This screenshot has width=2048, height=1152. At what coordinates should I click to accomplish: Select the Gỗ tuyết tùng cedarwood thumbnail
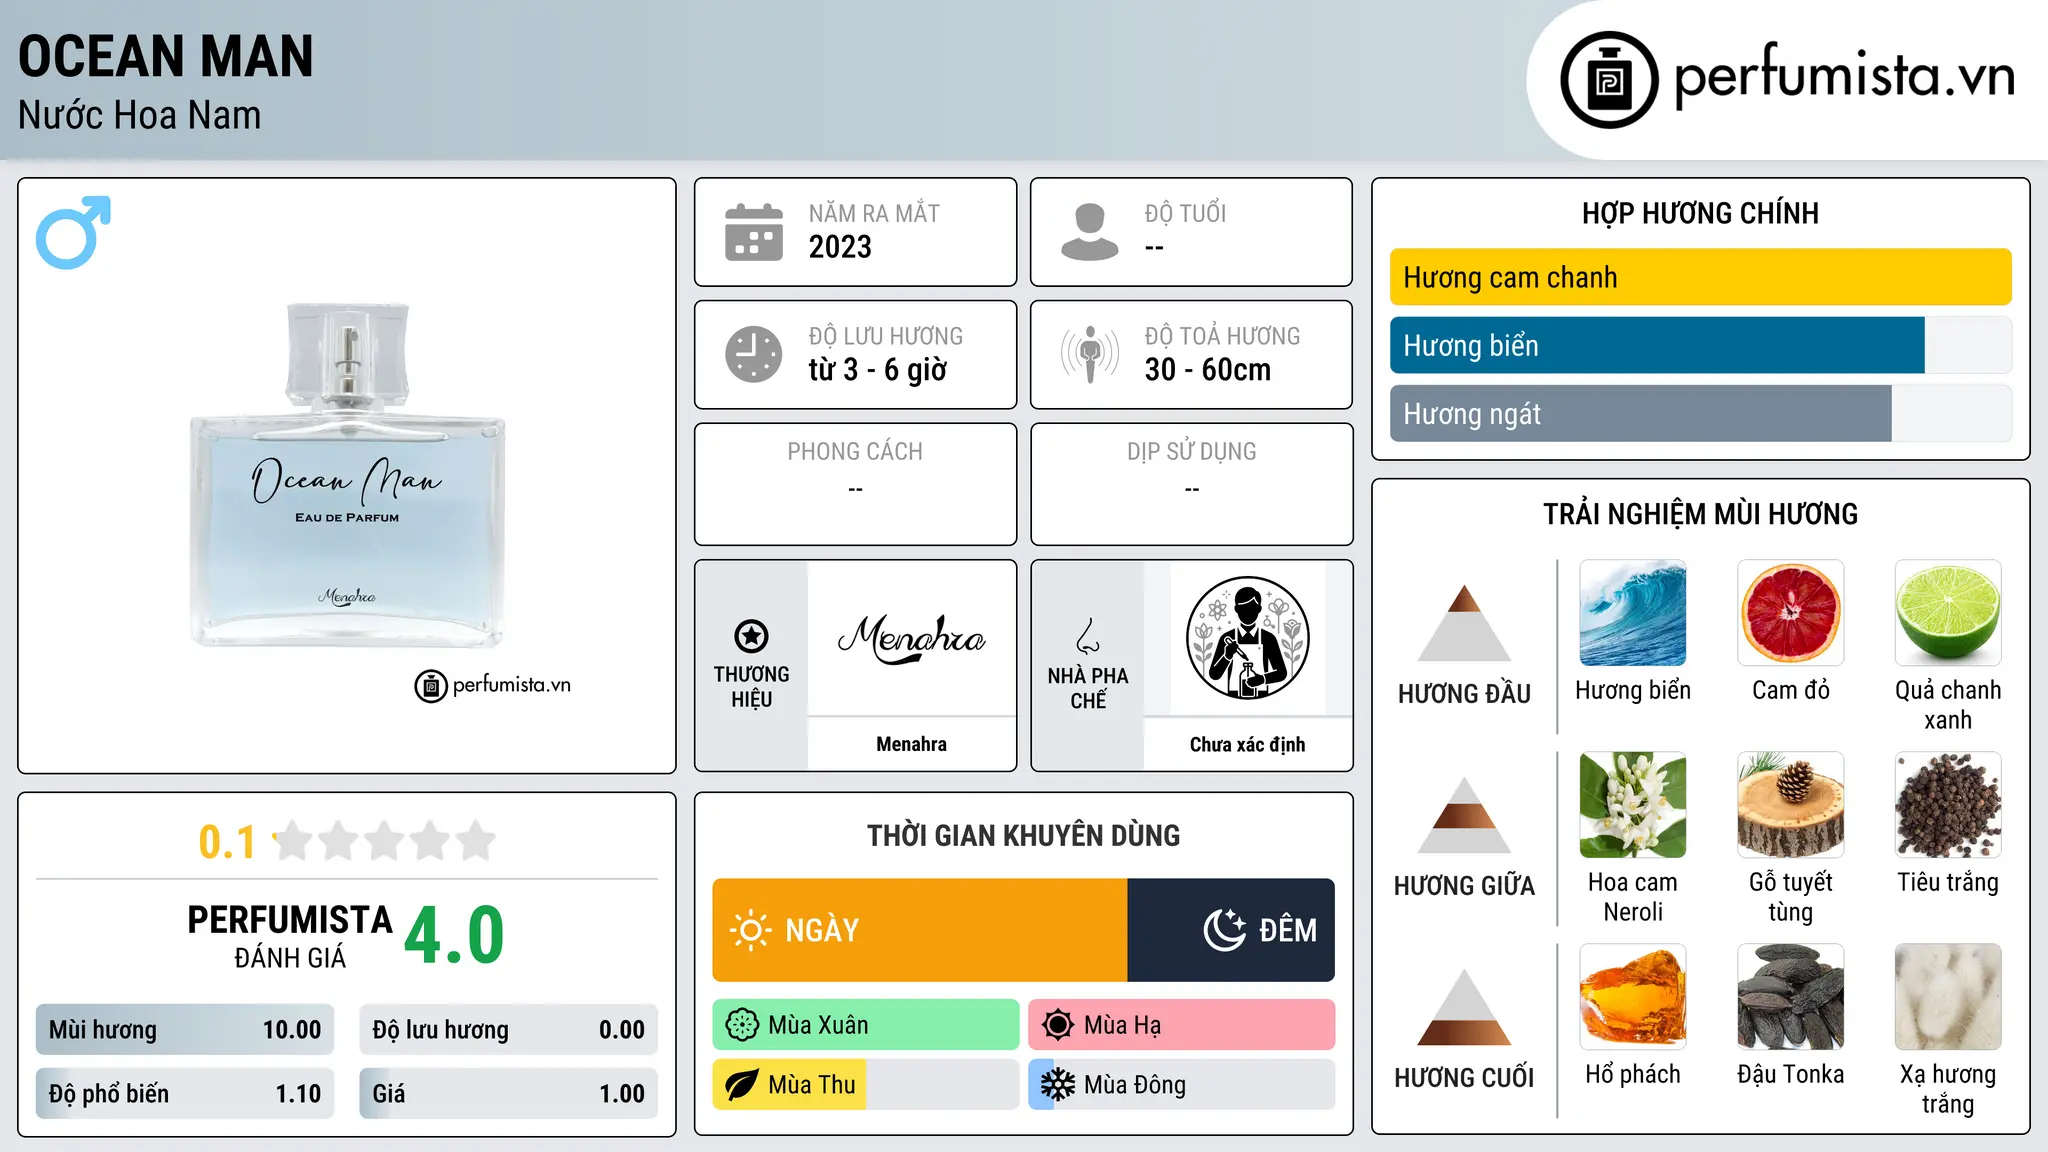(x=1791, y=805)
